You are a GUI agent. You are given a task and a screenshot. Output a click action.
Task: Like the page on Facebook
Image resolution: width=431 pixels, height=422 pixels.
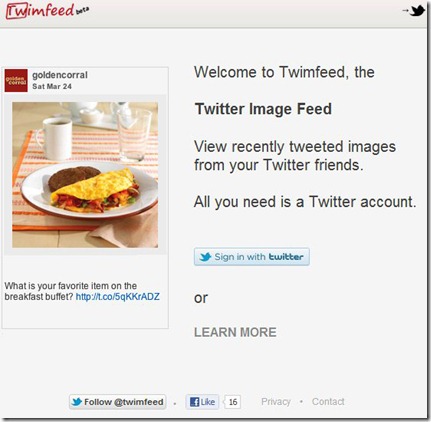coord(202,402)
